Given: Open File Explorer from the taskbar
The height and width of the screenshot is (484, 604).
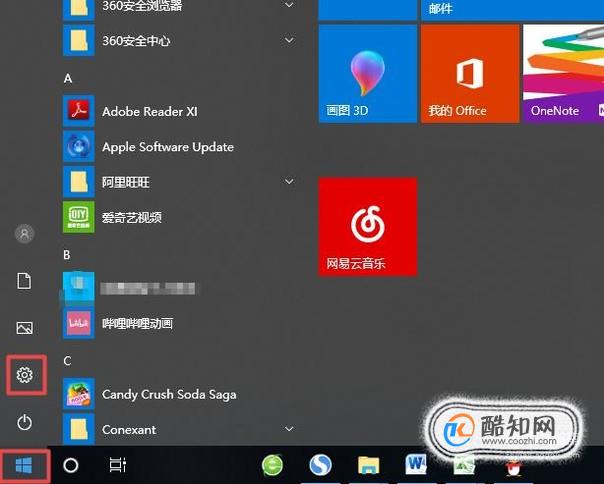Looking at the screenshot, I should [369, 465].
